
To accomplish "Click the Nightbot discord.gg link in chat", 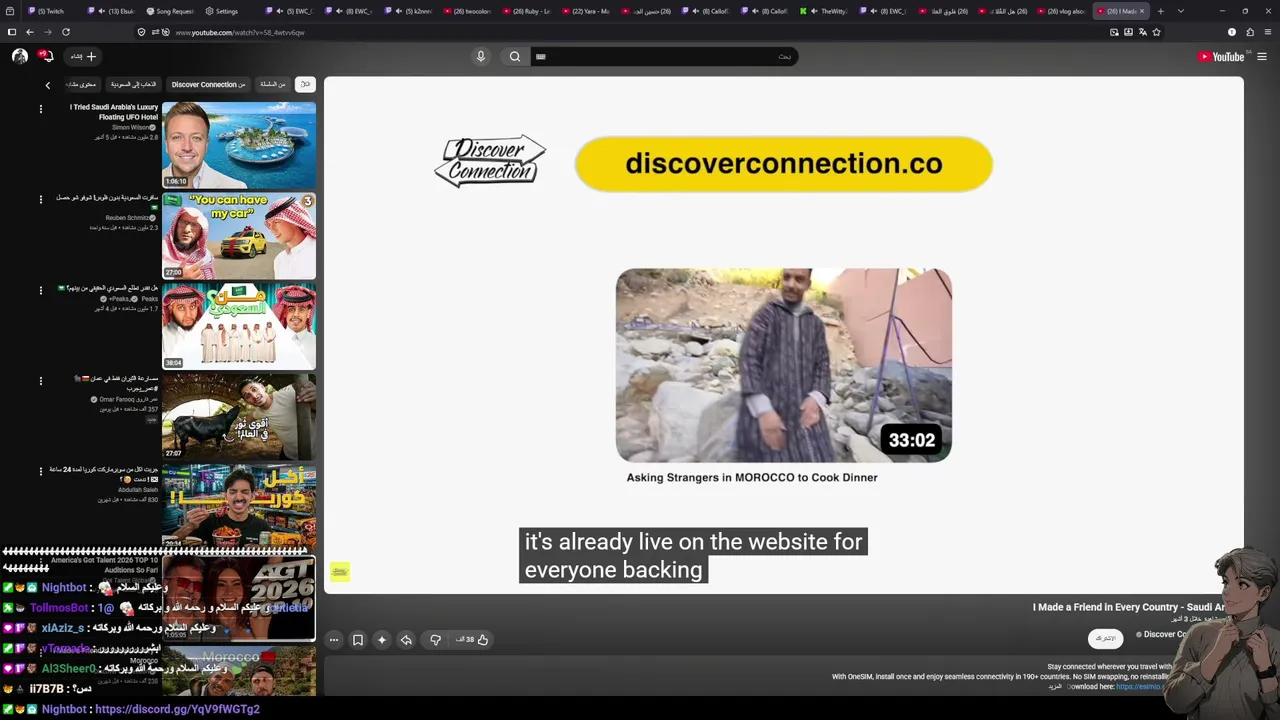I will pos(177,709).
